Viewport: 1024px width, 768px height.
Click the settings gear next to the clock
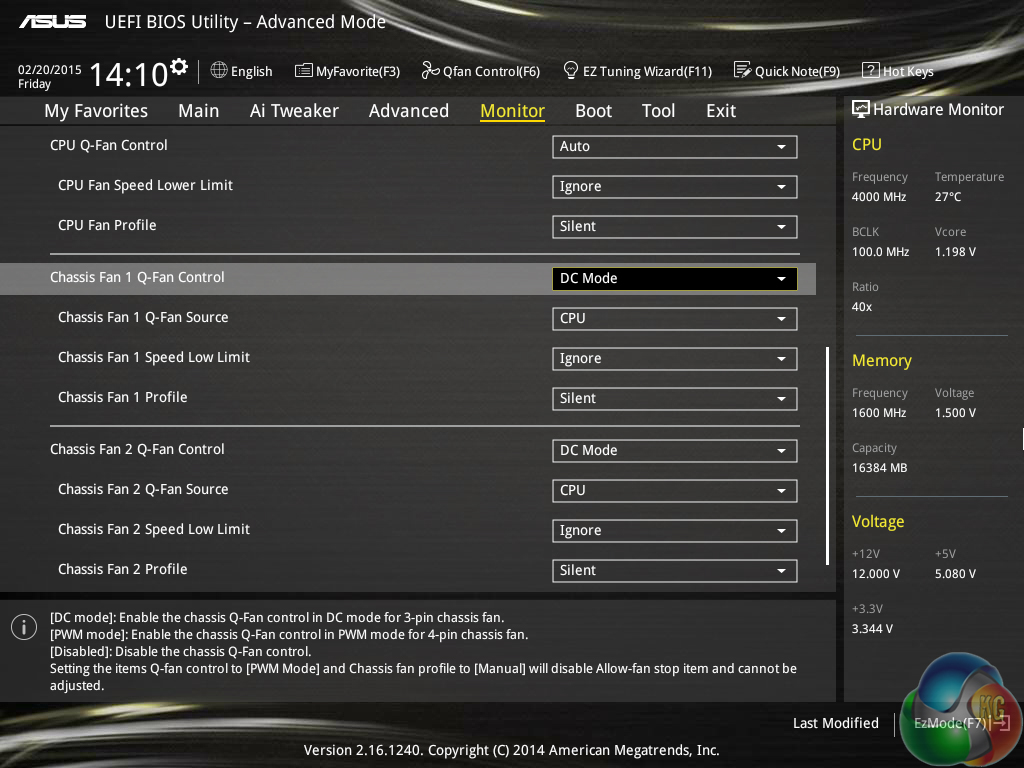coord(179,67)
